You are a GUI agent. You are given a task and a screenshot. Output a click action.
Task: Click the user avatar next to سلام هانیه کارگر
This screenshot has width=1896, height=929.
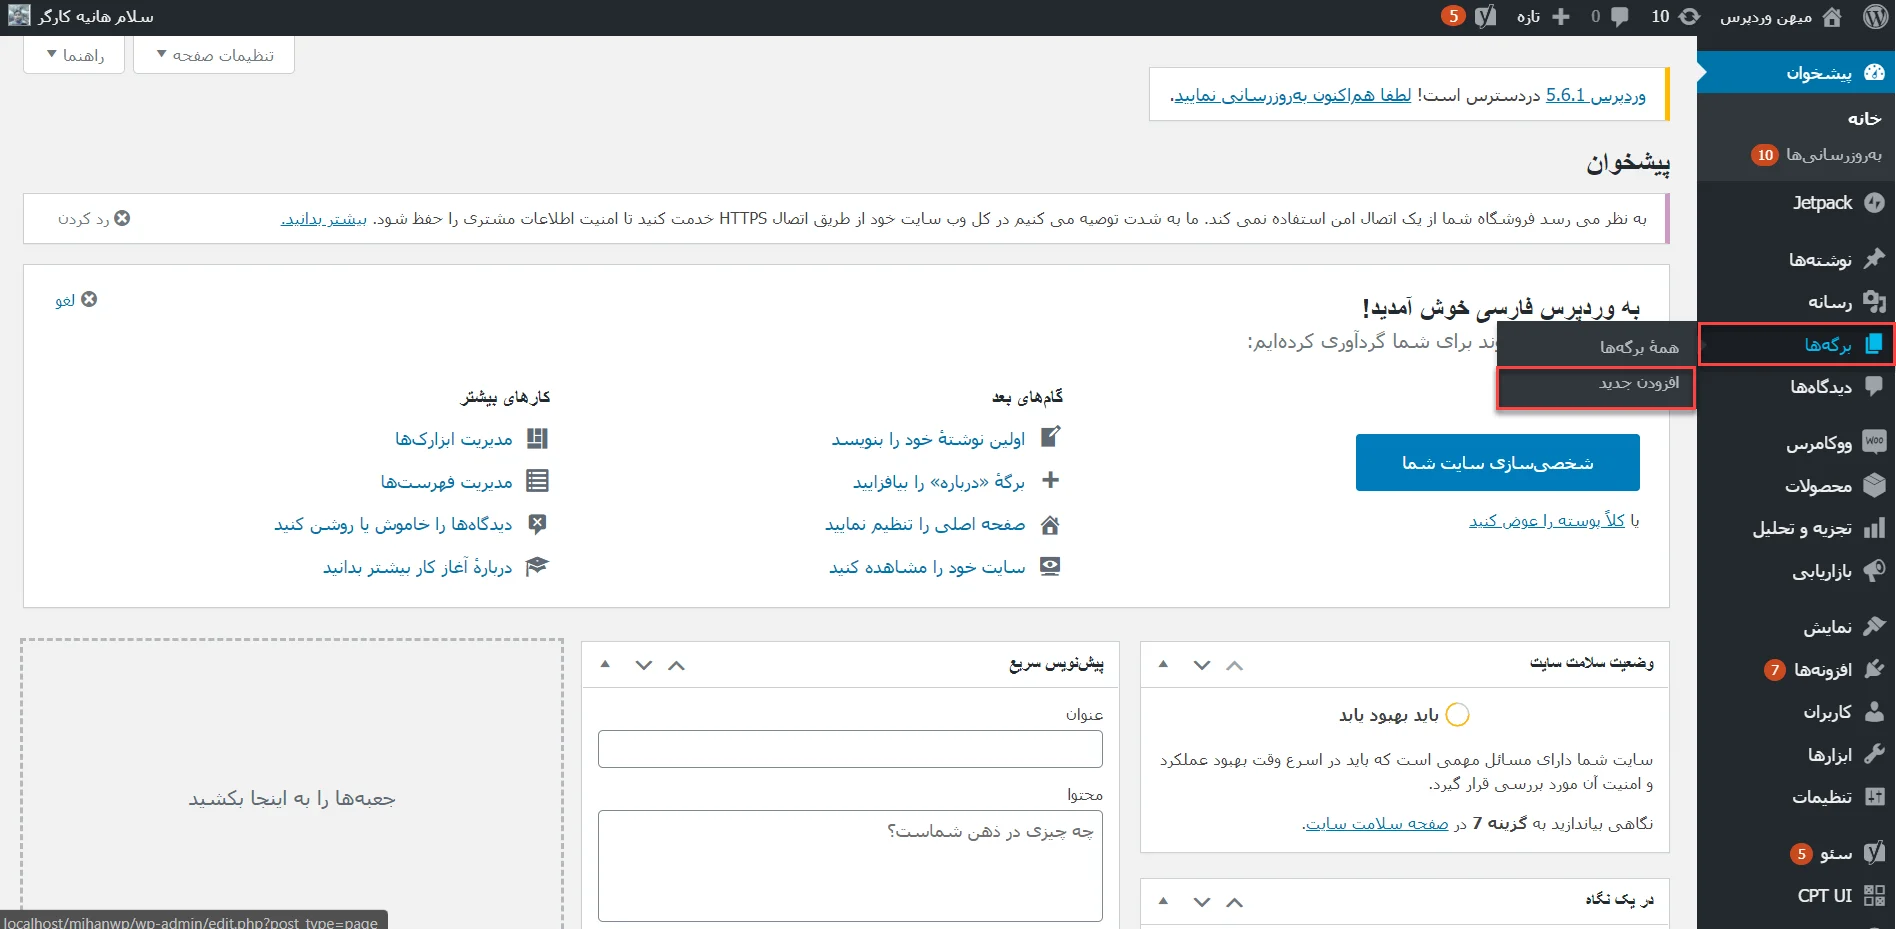coord(19,16)
